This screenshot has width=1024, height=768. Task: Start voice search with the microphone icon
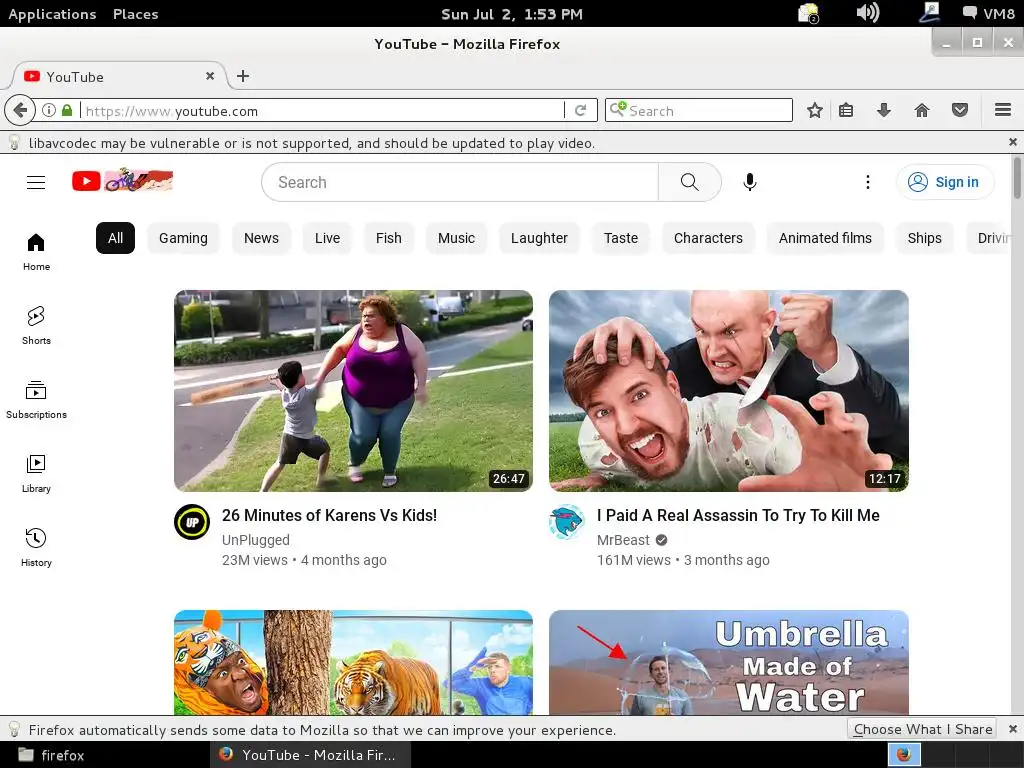coord(750,182)
